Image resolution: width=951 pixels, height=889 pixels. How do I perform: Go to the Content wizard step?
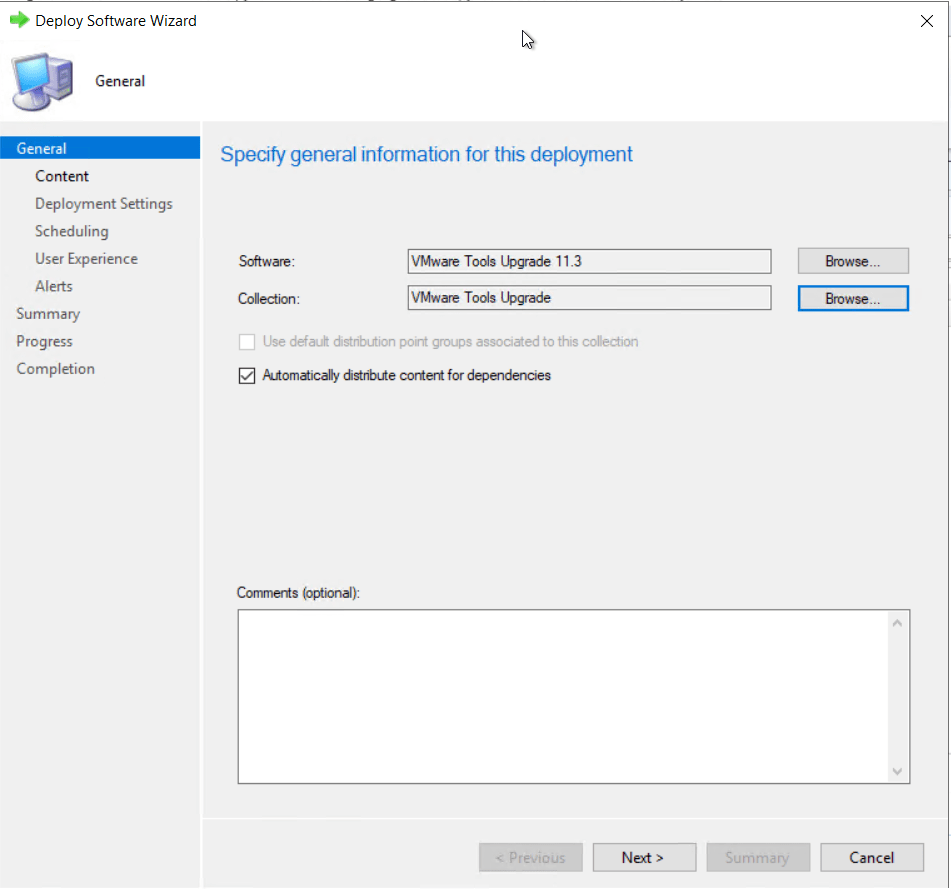click(x=62, y=176)
